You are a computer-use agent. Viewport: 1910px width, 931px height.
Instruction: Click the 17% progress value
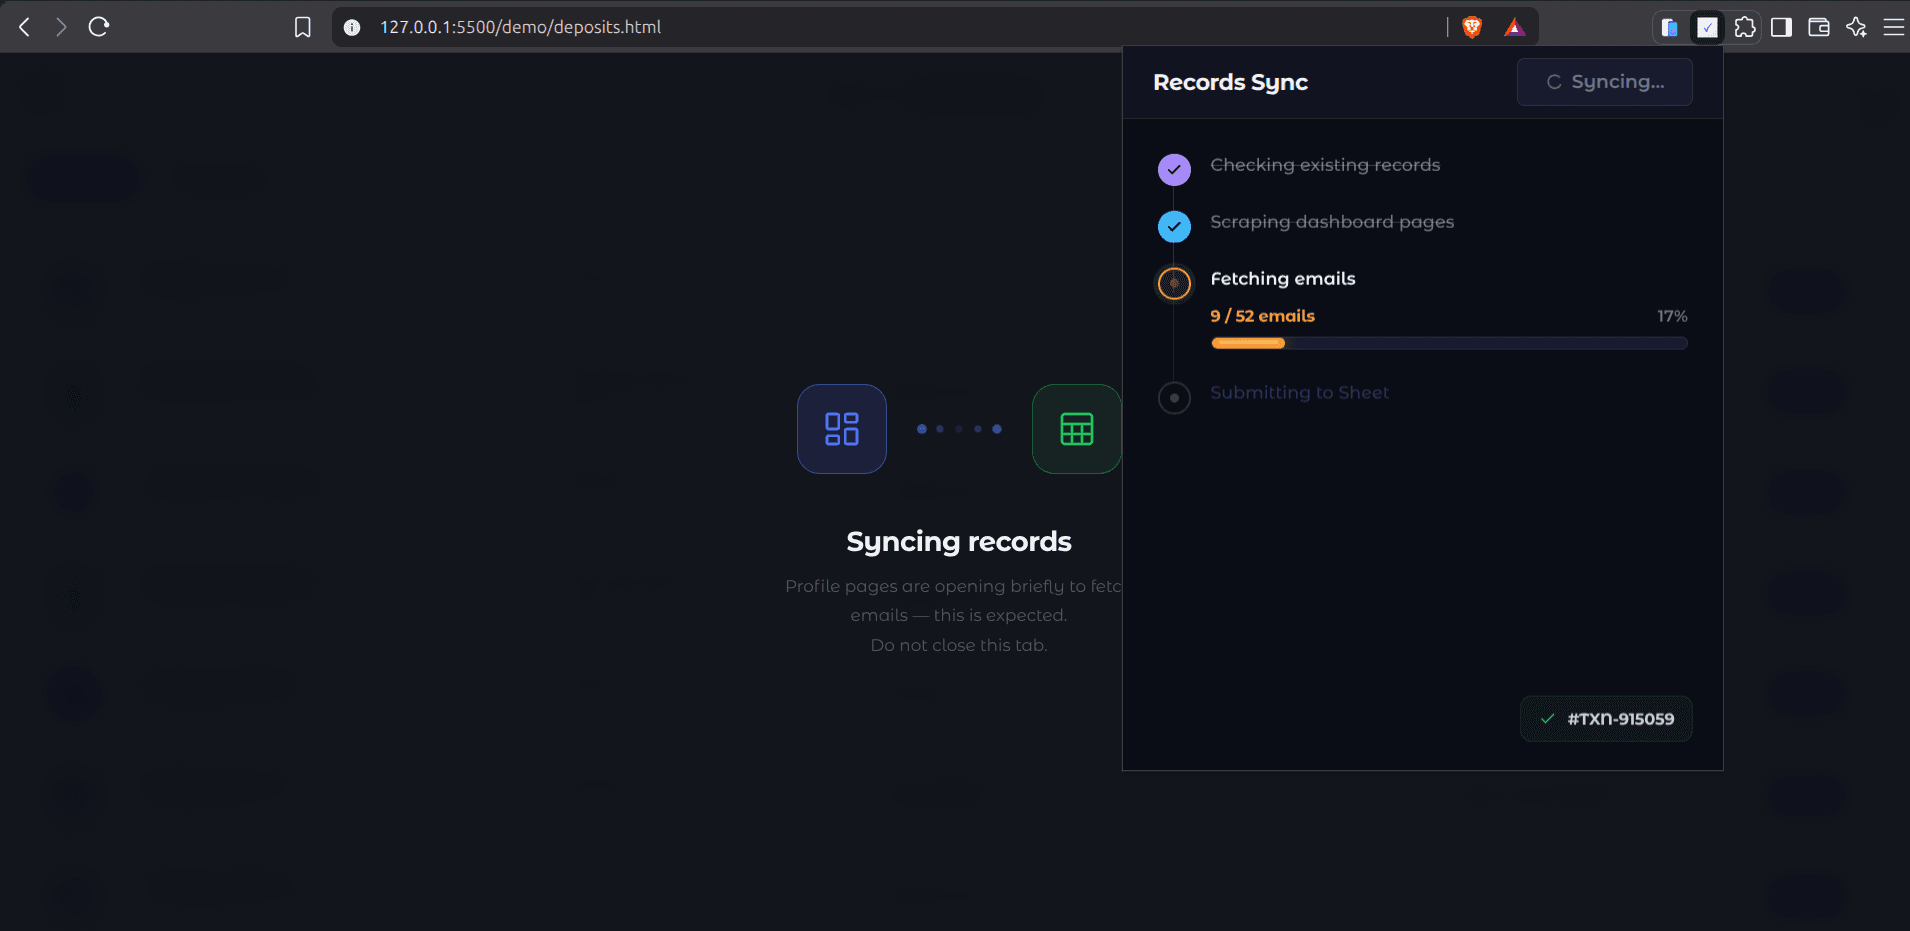(1672, 316)
